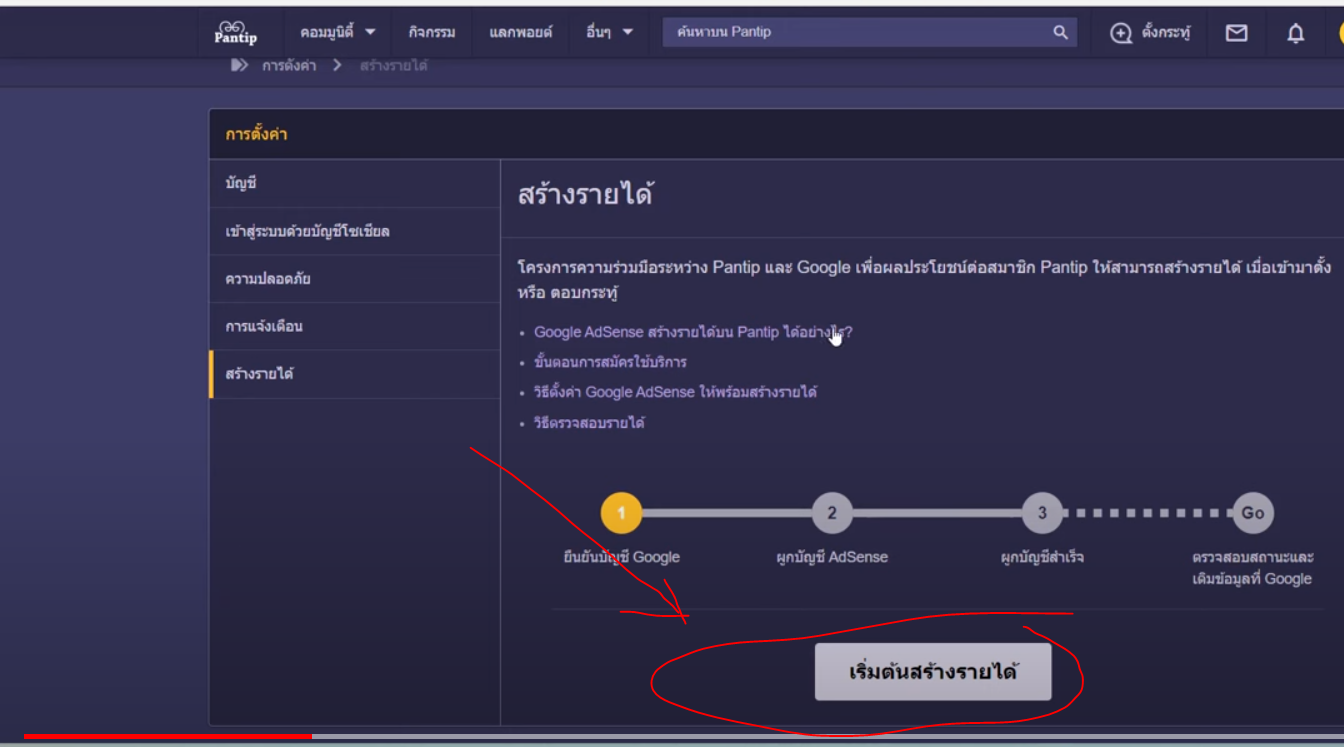Click the ตรวจสอบสถานะและเติมข้อมูลที่ Google label
The height and width of the screenshot is (747, 1344).
click(x=1253, y=568)
